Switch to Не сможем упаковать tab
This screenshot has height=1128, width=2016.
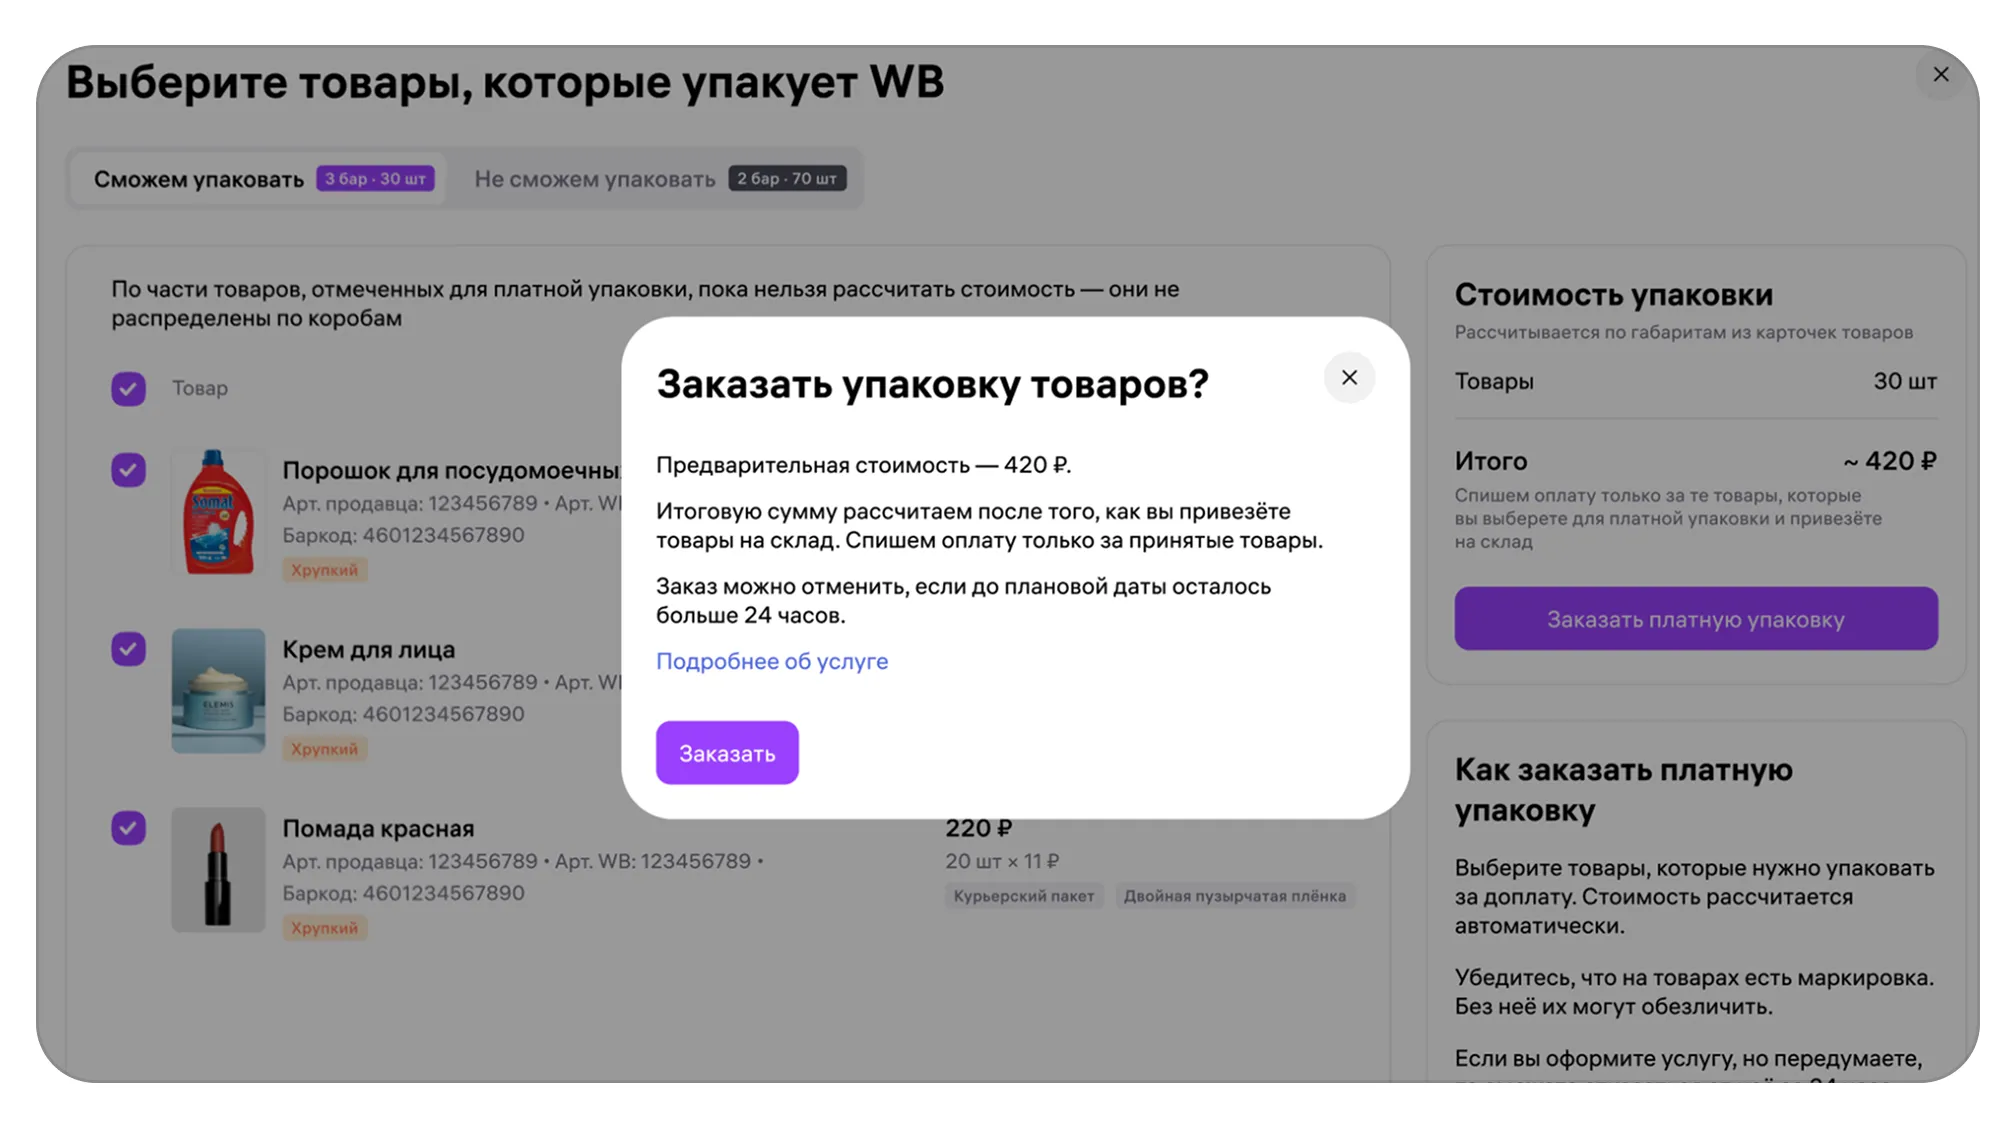pos(660,179)
